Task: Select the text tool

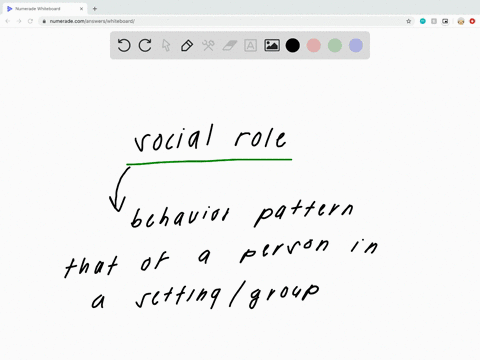Action: tap(250, 45)
